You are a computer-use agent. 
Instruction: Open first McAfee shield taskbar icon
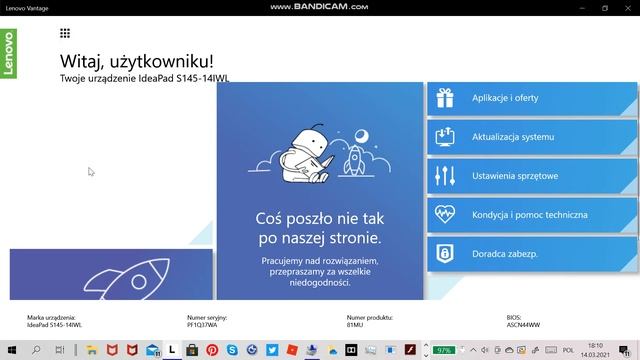(112, 350)
